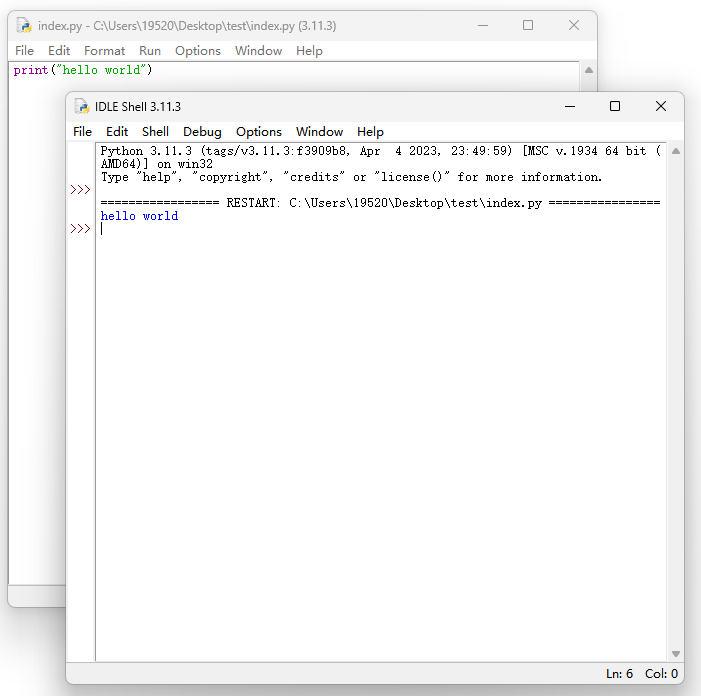Open Edit menu in index.py editor window

click(59, 51)
